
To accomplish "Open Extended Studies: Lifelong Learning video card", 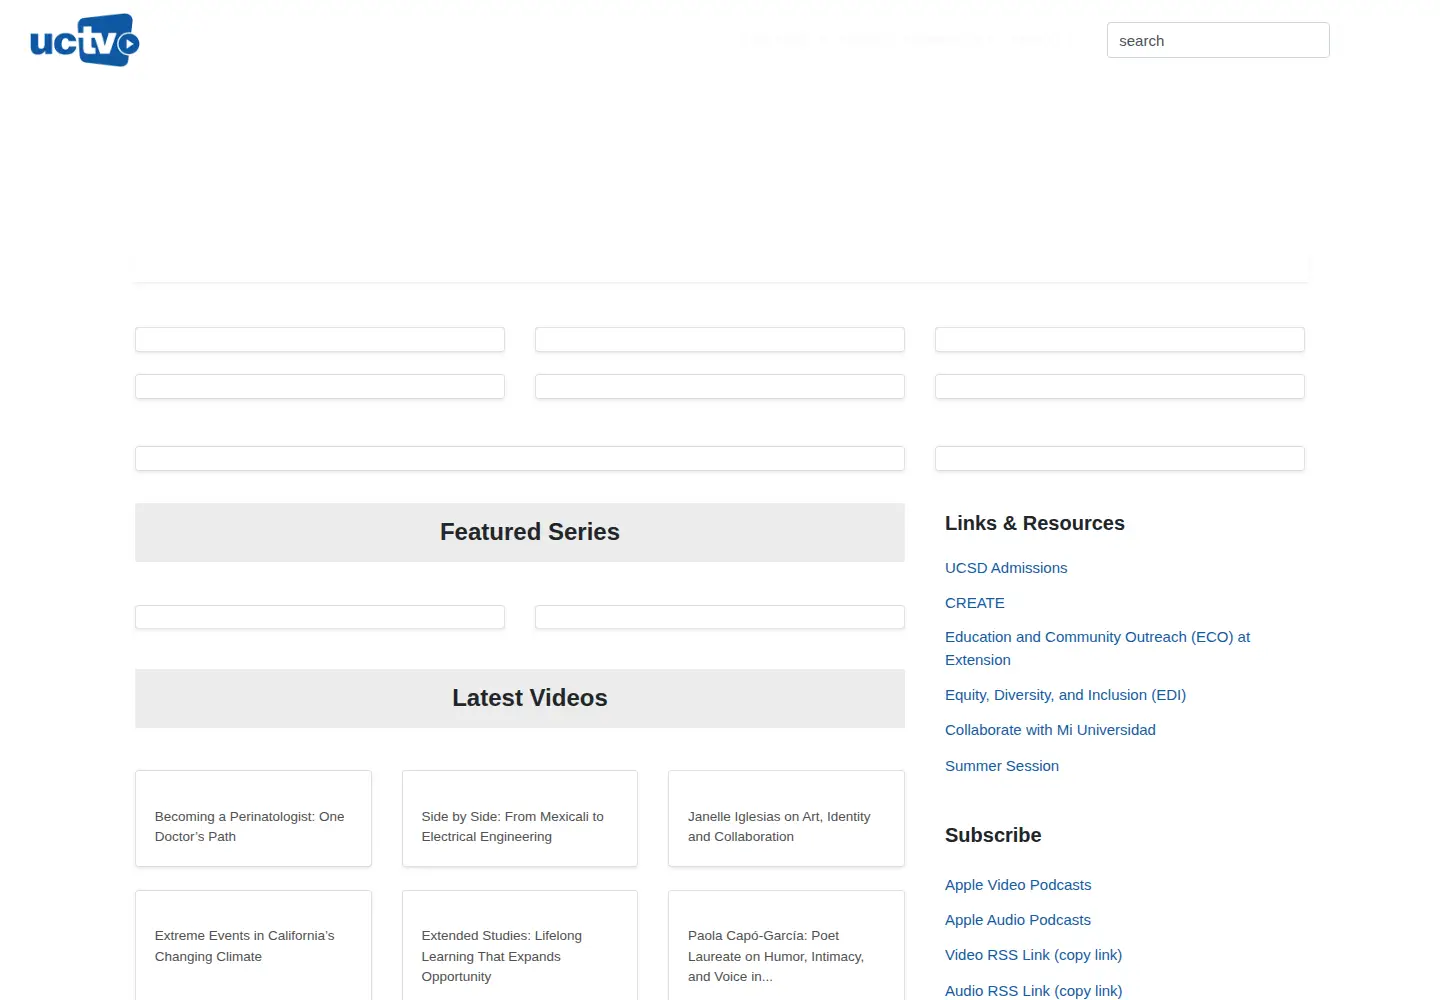I will (x=520, y=946).
